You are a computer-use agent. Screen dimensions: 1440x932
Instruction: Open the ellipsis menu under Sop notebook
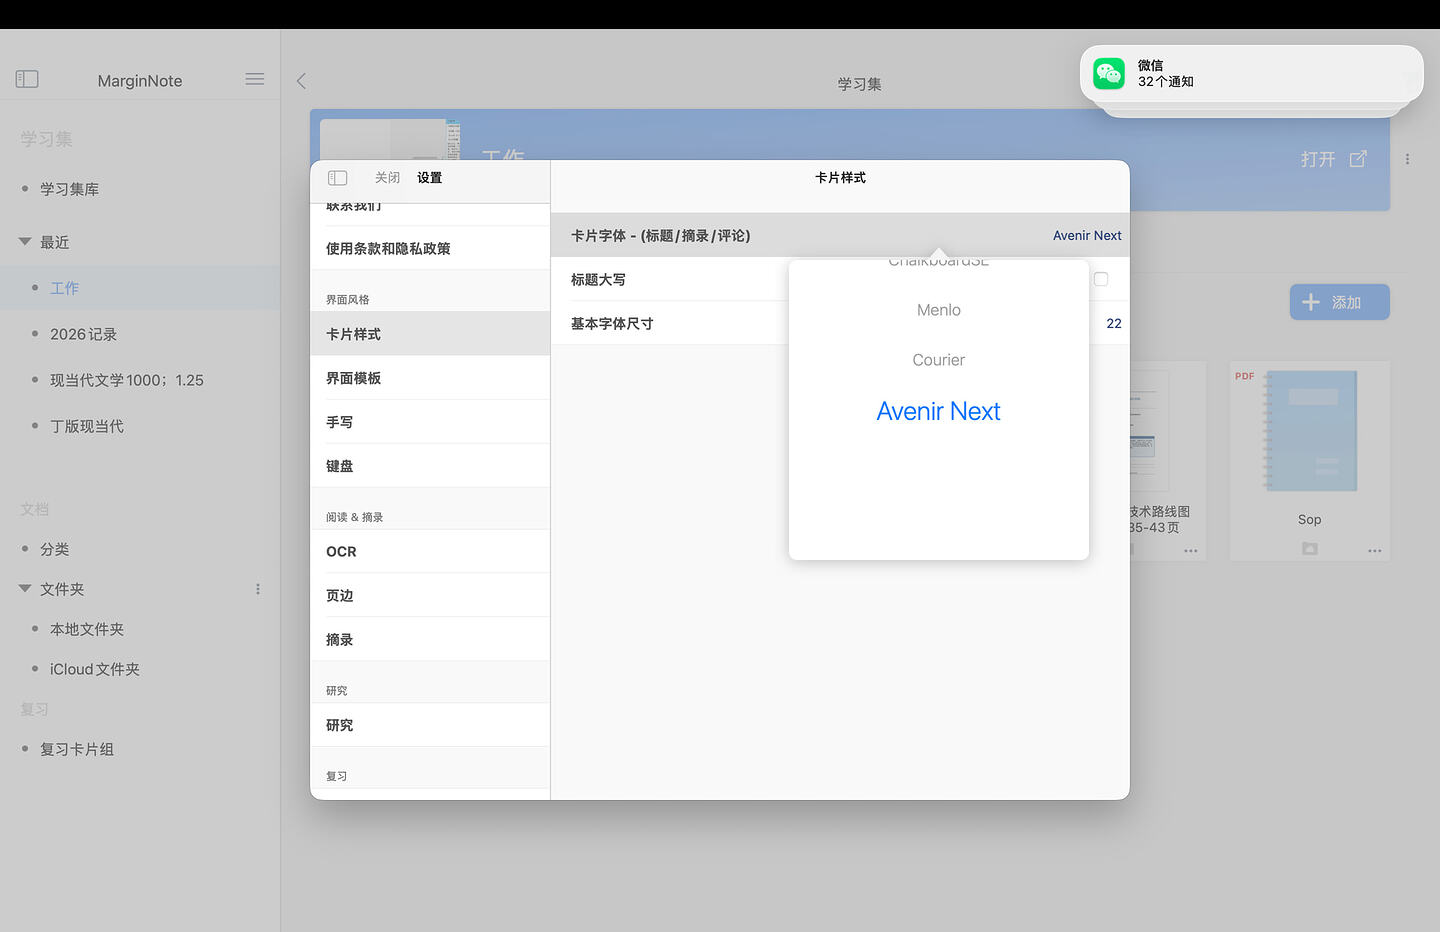click(1375, 550)
